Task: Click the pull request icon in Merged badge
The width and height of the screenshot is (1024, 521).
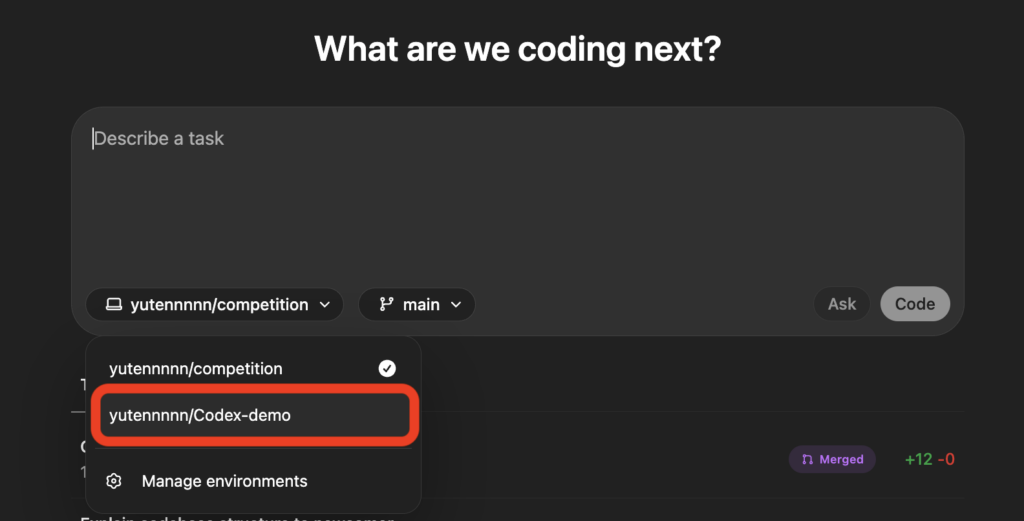Action: [807, 460]
